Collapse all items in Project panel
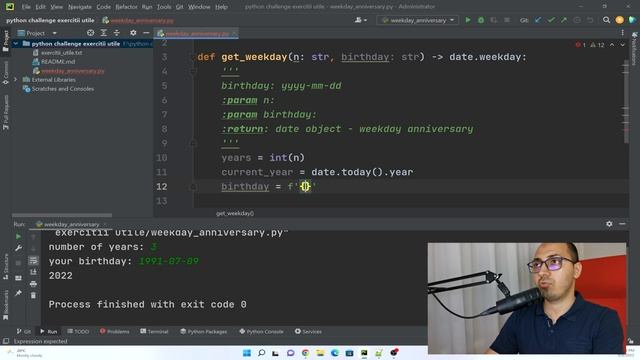The height and width of the screenshot is (360, 640). point(117,33)
